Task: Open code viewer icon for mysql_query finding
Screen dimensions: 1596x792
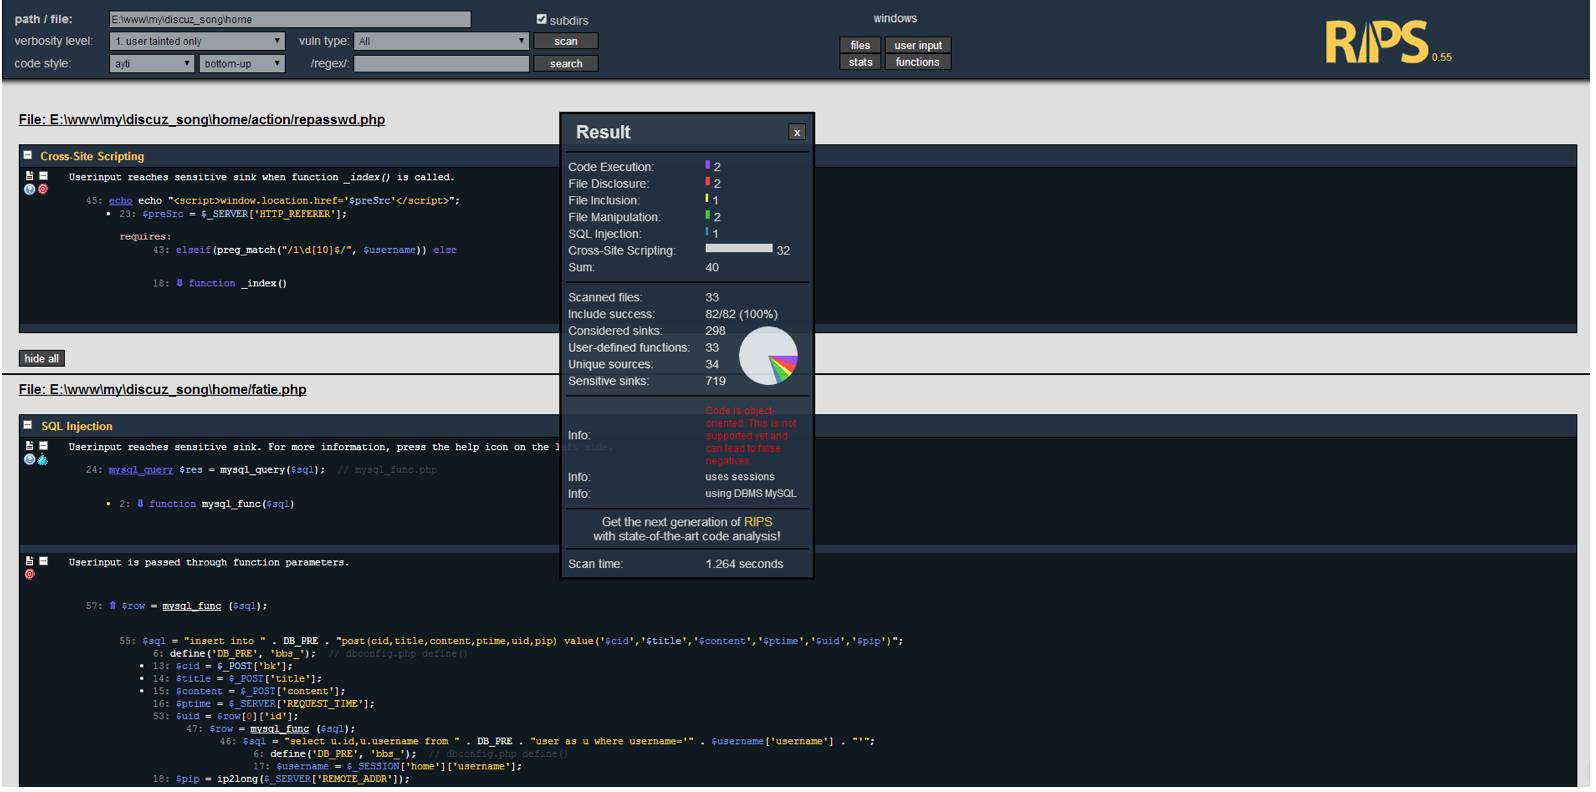Action: (29, 446)
